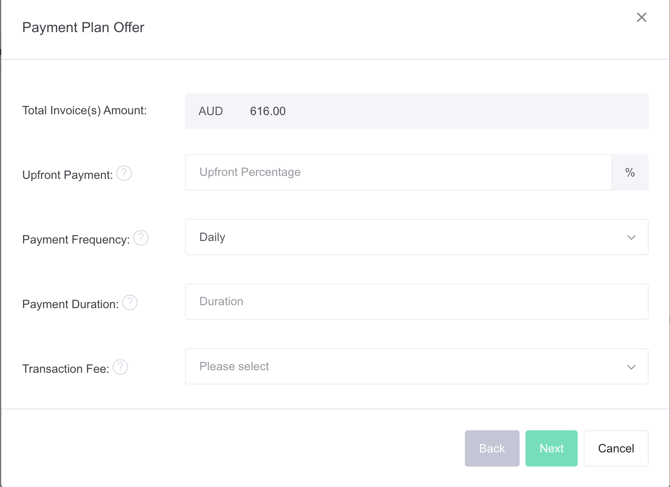
Task: Click the 'Payment Duration' field label
Action: click(x=70, y=304)
